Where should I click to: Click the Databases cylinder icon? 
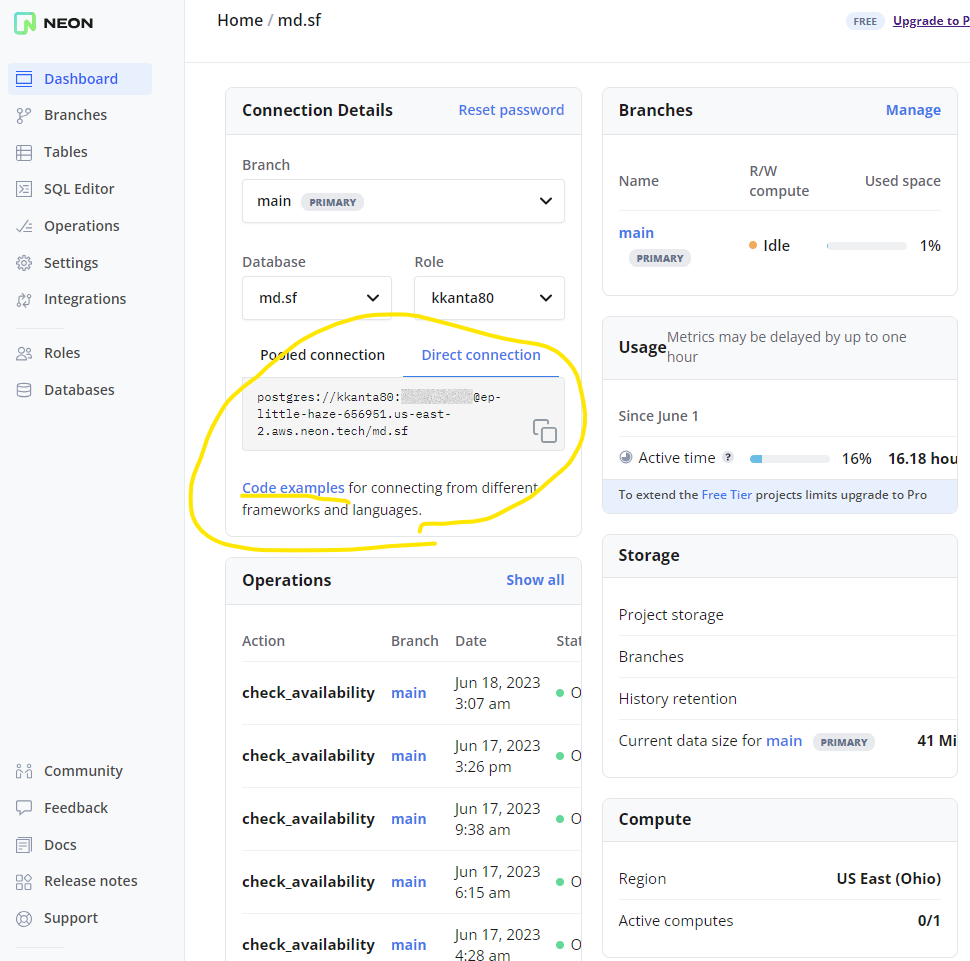click(24, 390)
